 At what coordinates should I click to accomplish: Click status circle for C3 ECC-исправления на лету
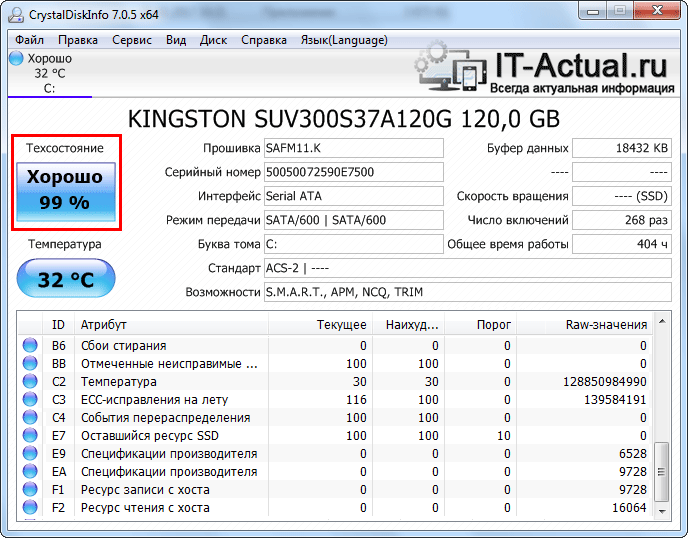tap(30, 399)
